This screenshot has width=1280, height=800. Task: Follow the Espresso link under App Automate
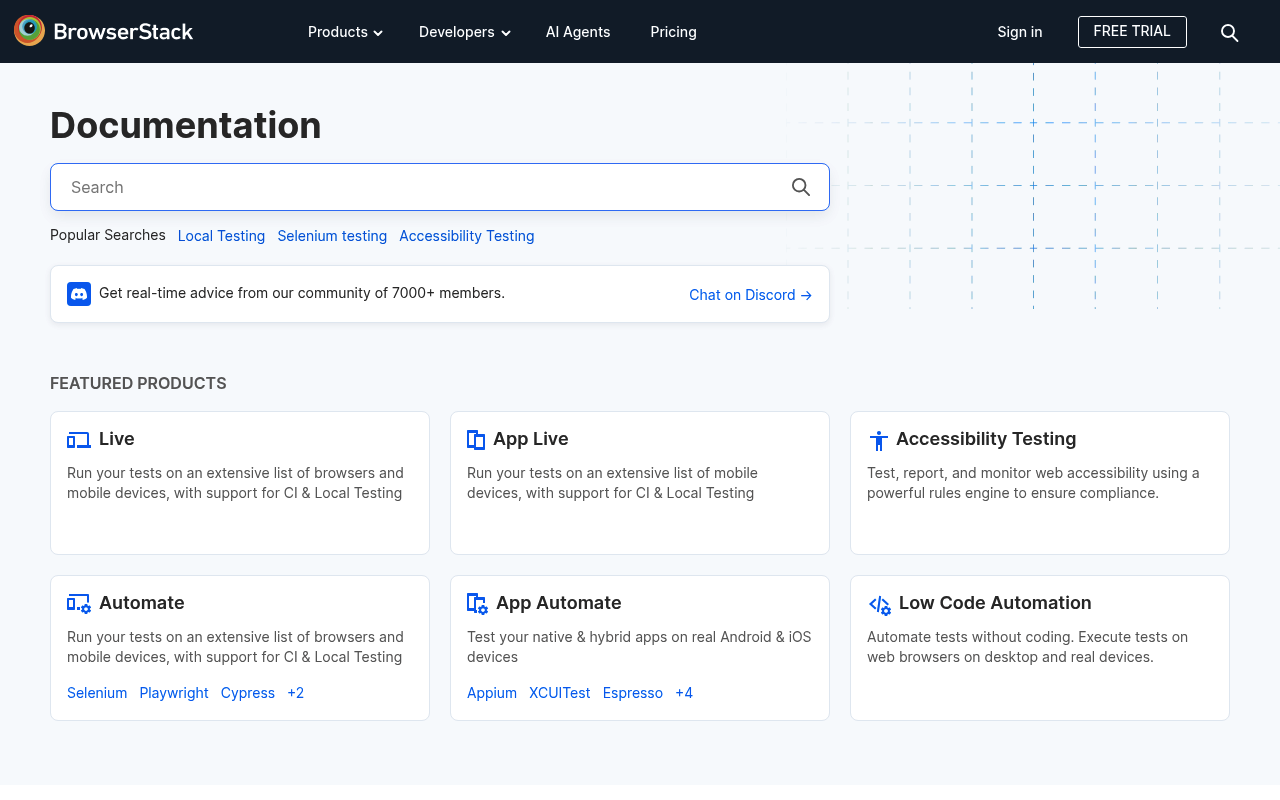coord(633,693)
